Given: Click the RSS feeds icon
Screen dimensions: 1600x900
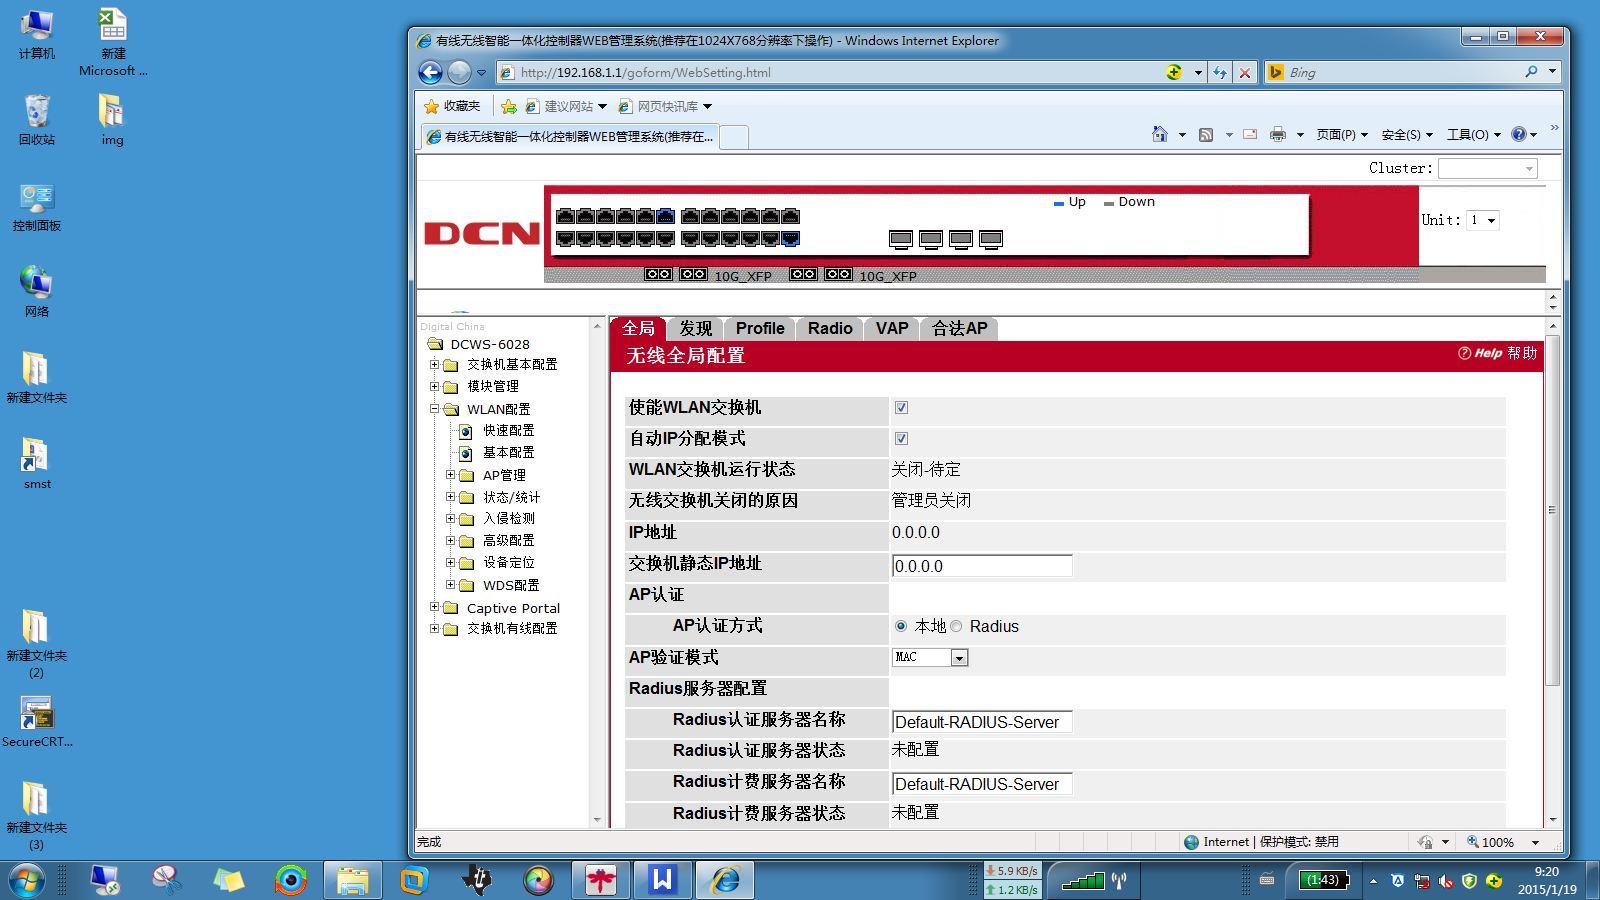Looking at the screenshot, I should tap(1206, 134).
